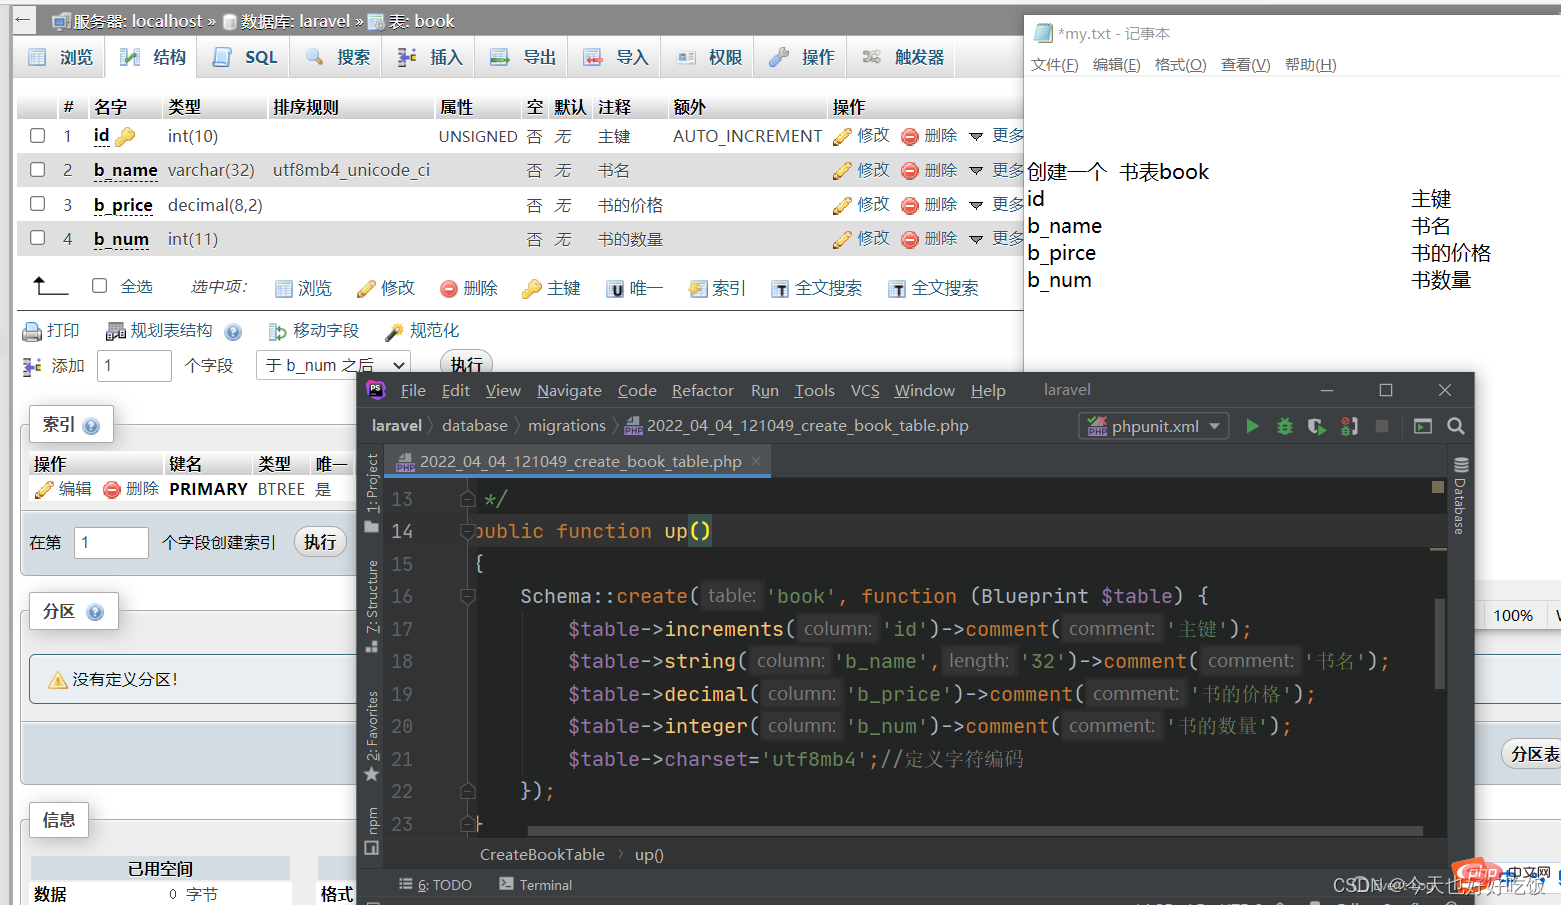The width and height of the screenshot is (1561, 905).
Task: Open the phpunit.xml run configuration dropdown
Action: point(1154,426)
